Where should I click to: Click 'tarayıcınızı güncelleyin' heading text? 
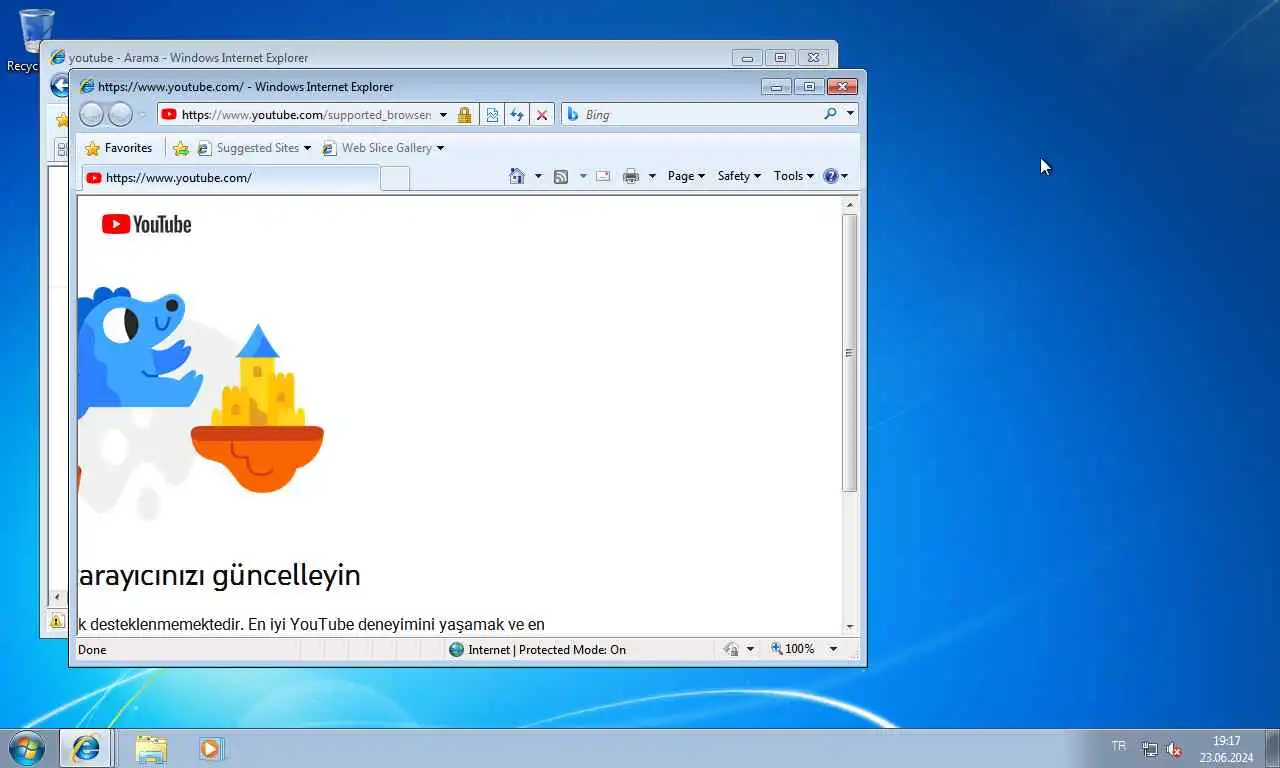[219, 576]
